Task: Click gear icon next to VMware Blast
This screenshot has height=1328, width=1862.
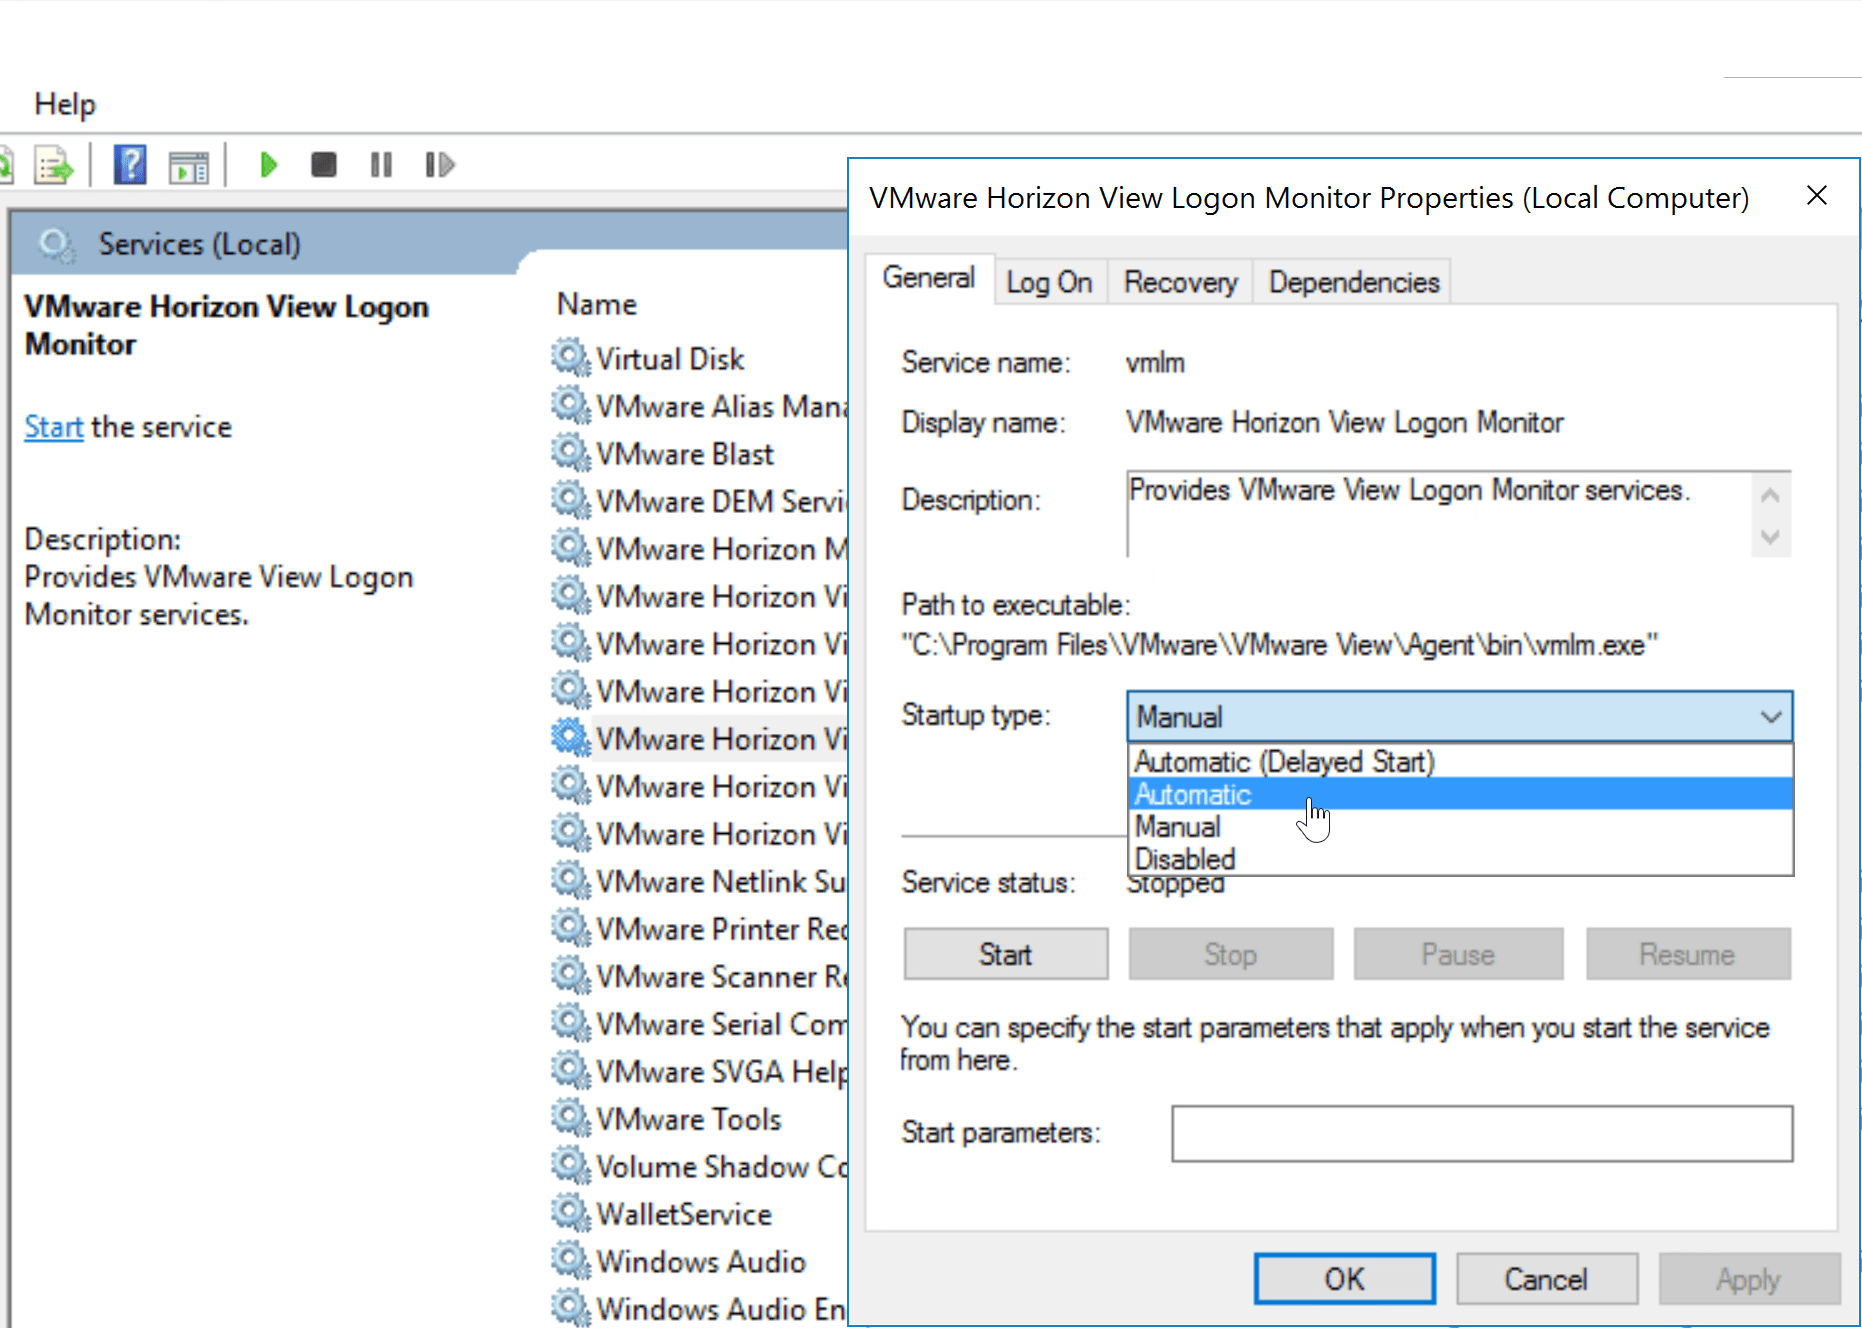Action: point(571,452)
